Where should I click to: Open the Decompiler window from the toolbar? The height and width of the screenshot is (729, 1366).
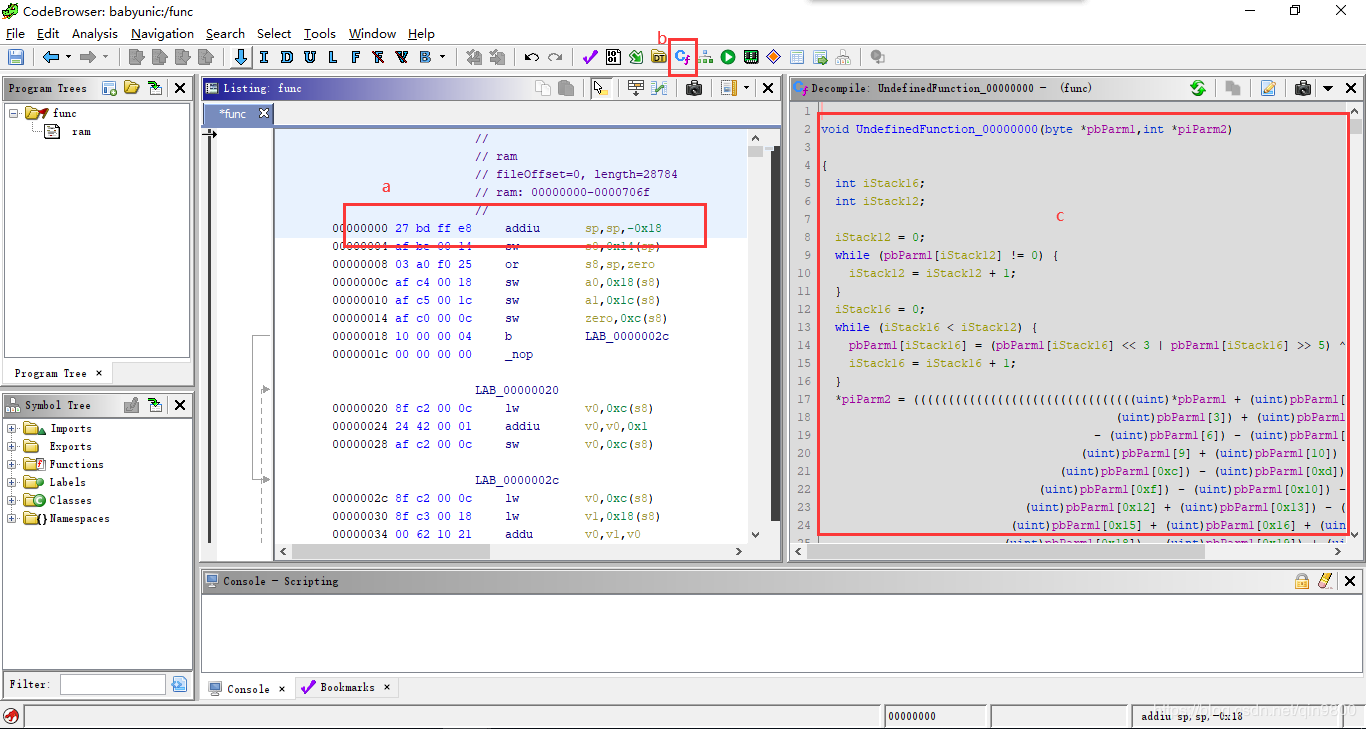(683, 57)
